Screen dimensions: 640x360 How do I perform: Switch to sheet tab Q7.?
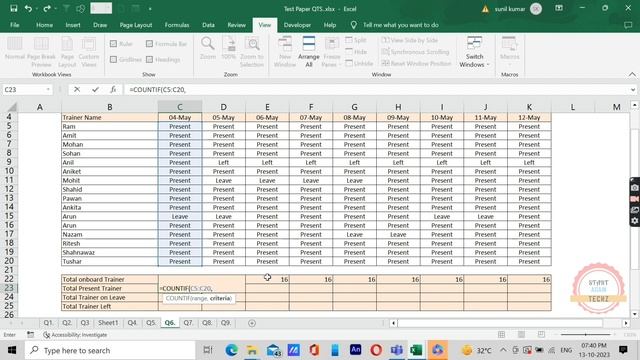click(188, 322)
